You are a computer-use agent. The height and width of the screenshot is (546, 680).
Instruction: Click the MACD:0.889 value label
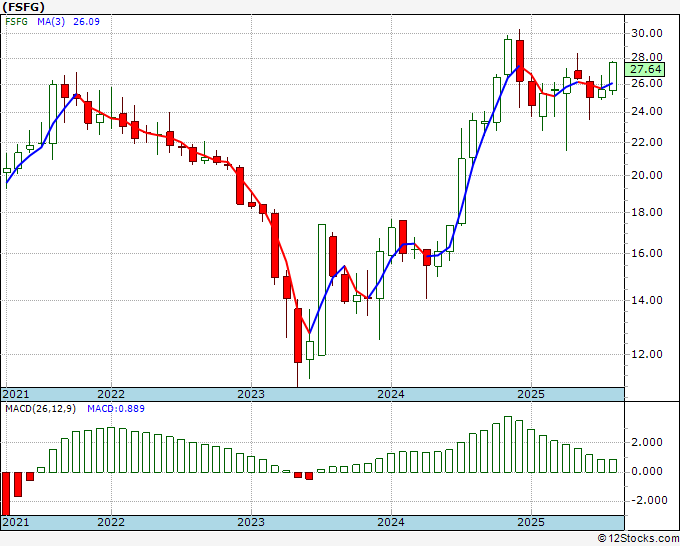click(116, 409)
